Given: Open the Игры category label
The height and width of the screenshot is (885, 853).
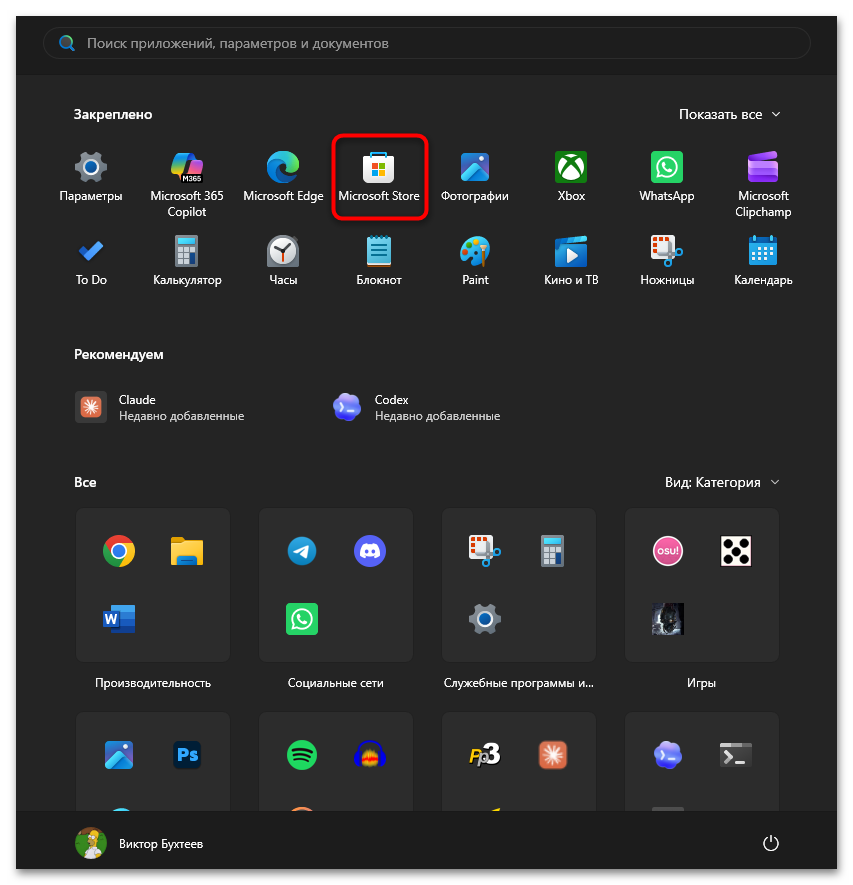Looking at the screenshot, I should pyautogui.click(x=702, y=683).
